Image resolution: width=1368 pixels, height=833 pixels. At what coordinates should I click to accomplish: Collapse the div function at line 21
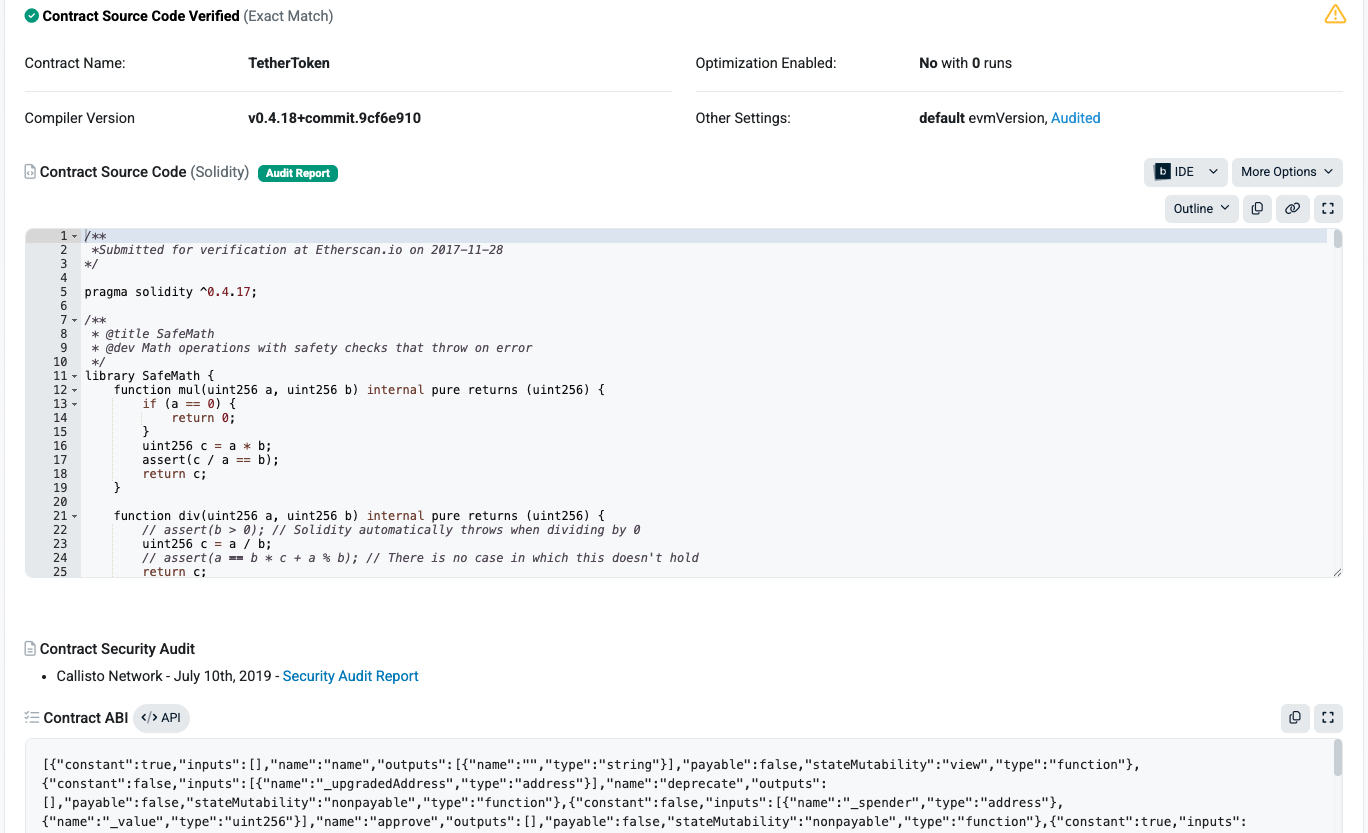[74, 516]
